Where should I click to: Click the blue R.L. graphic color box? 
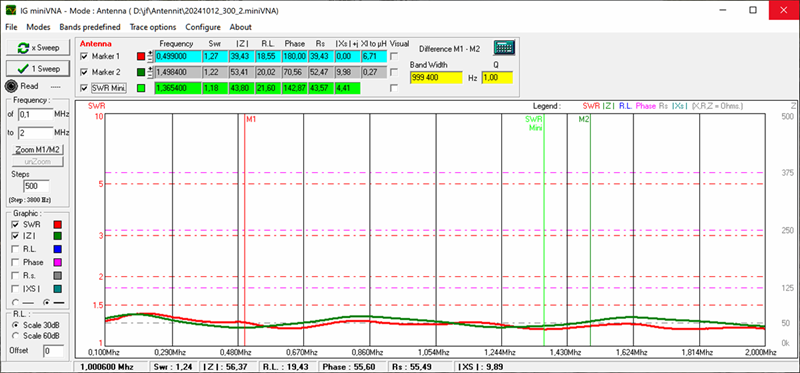pyautogui.click(x=58, y=250)
